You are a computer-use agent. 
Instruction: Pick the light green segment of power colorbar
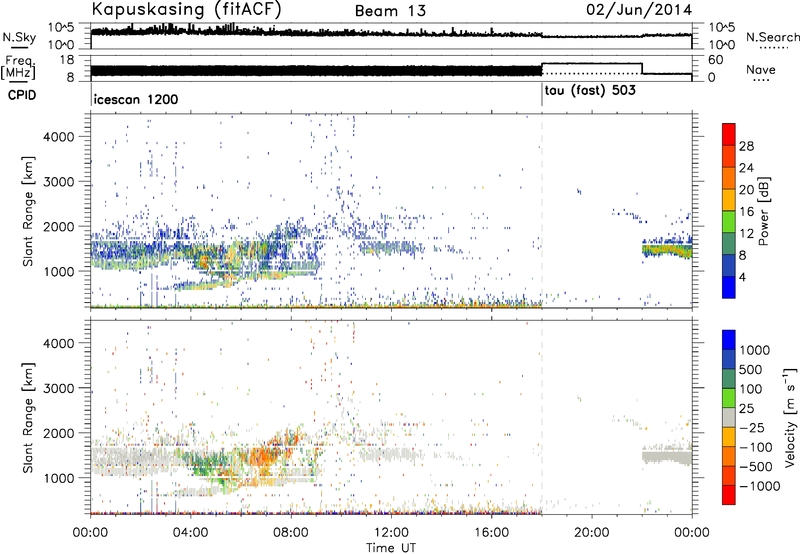coord(729,221)
